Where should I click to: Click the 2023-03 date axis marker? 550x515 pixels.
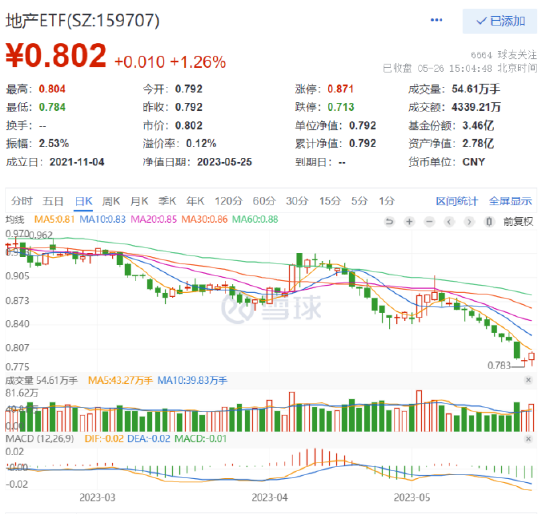[97, 497]
